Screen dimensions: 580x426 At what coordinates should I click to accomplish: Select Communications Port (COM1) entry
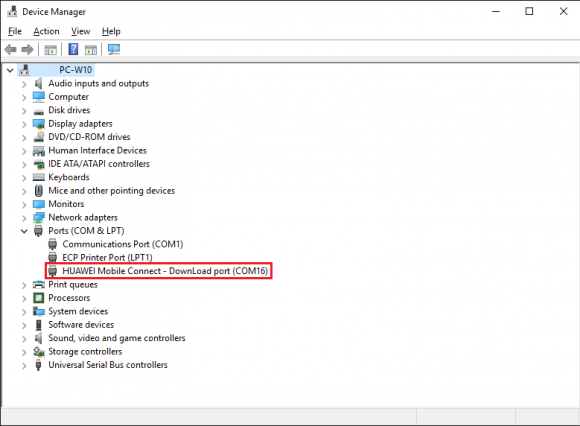click(x=123, y=244)
